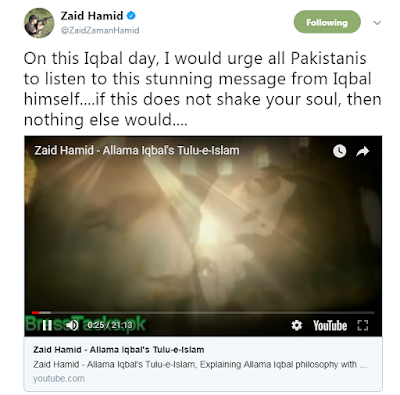Enter fullscreen mode in the video player
Viewport: 400px width, 395px height.
pyautogui.click(x=363, y=325)
